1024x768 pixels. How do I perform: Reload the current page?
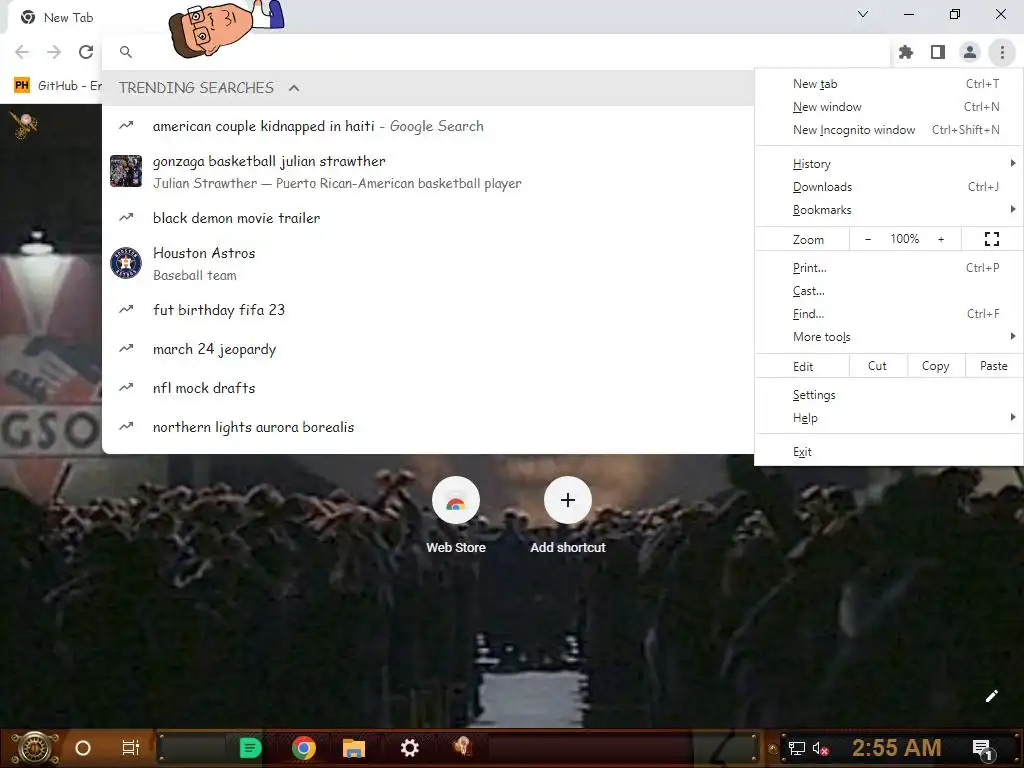[x=86, y=52]
